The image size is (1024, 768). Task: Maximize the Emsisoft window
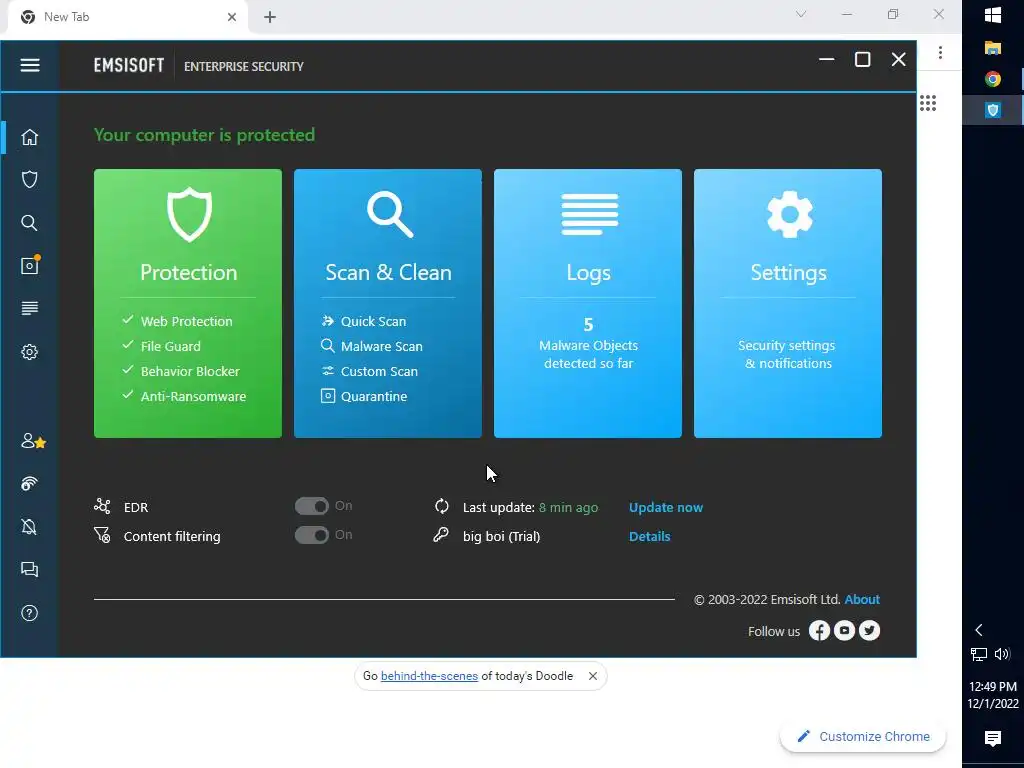862,59
